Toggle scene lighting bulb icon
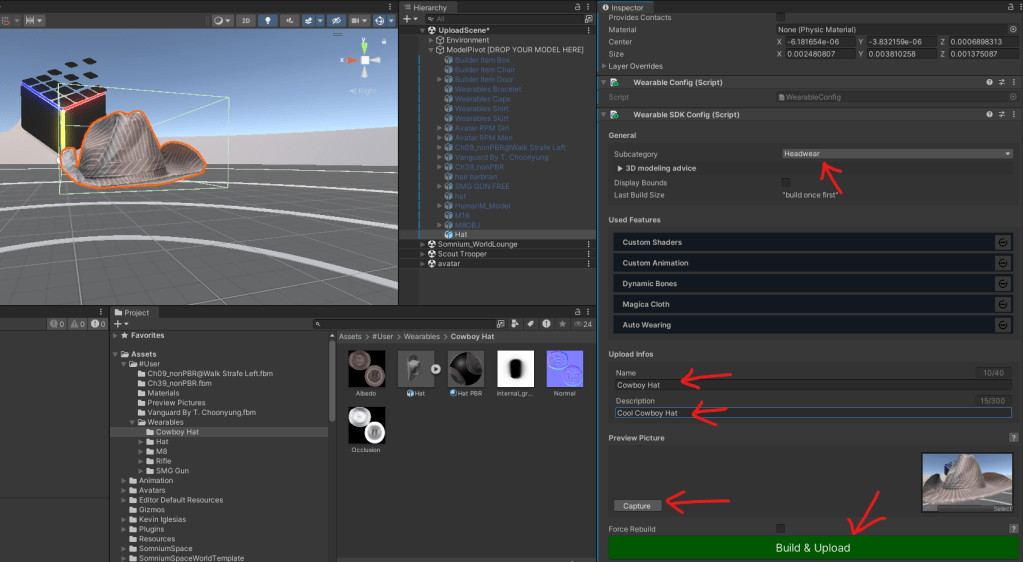The image size is (1023, 562). coord(268,20)
